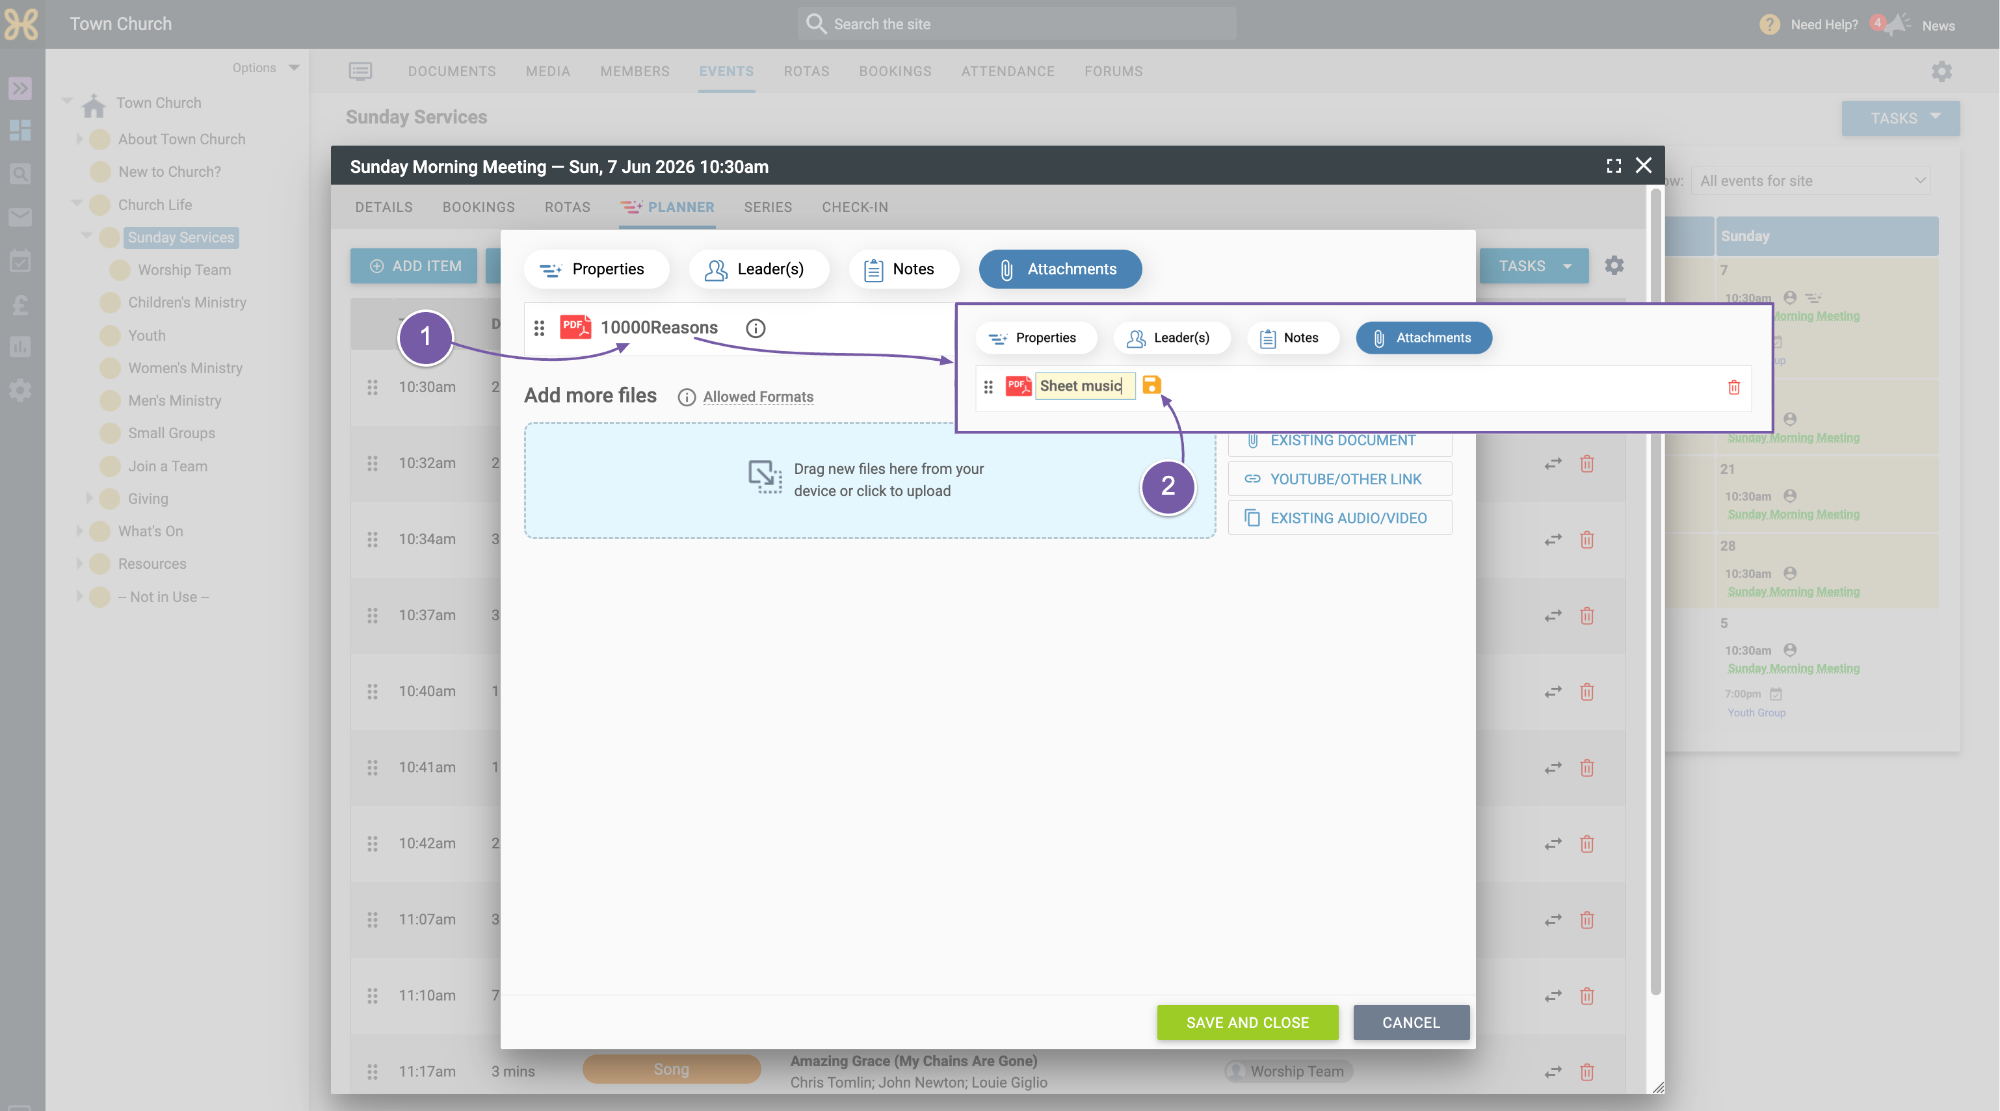The width and height of the screenshot is (2000, 1111).
Task: Open Youth Group event in calendar
Action: [1756, 713]
